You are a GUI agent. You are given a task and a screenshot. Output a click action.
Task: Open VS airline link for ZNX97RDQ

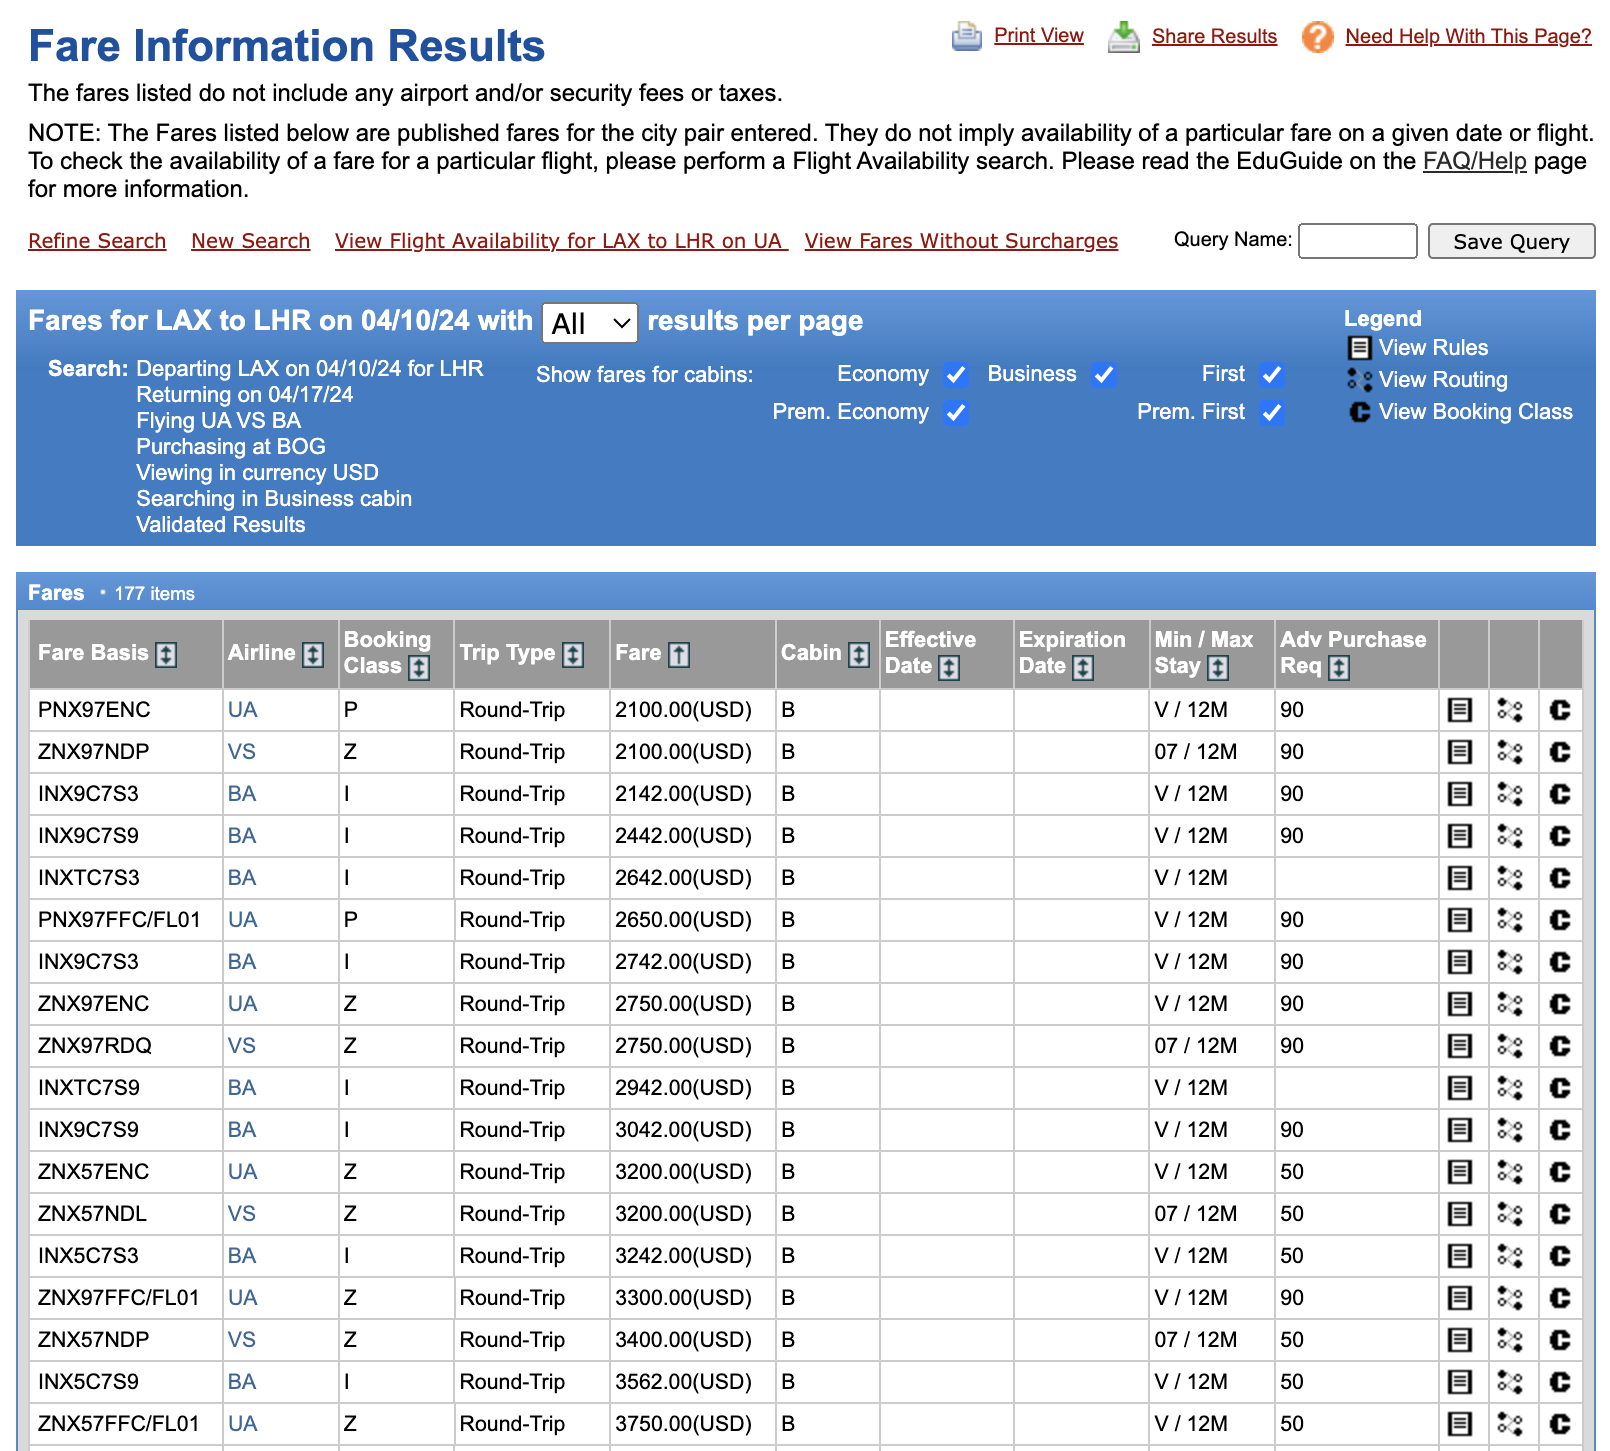tap(242, 1046)
